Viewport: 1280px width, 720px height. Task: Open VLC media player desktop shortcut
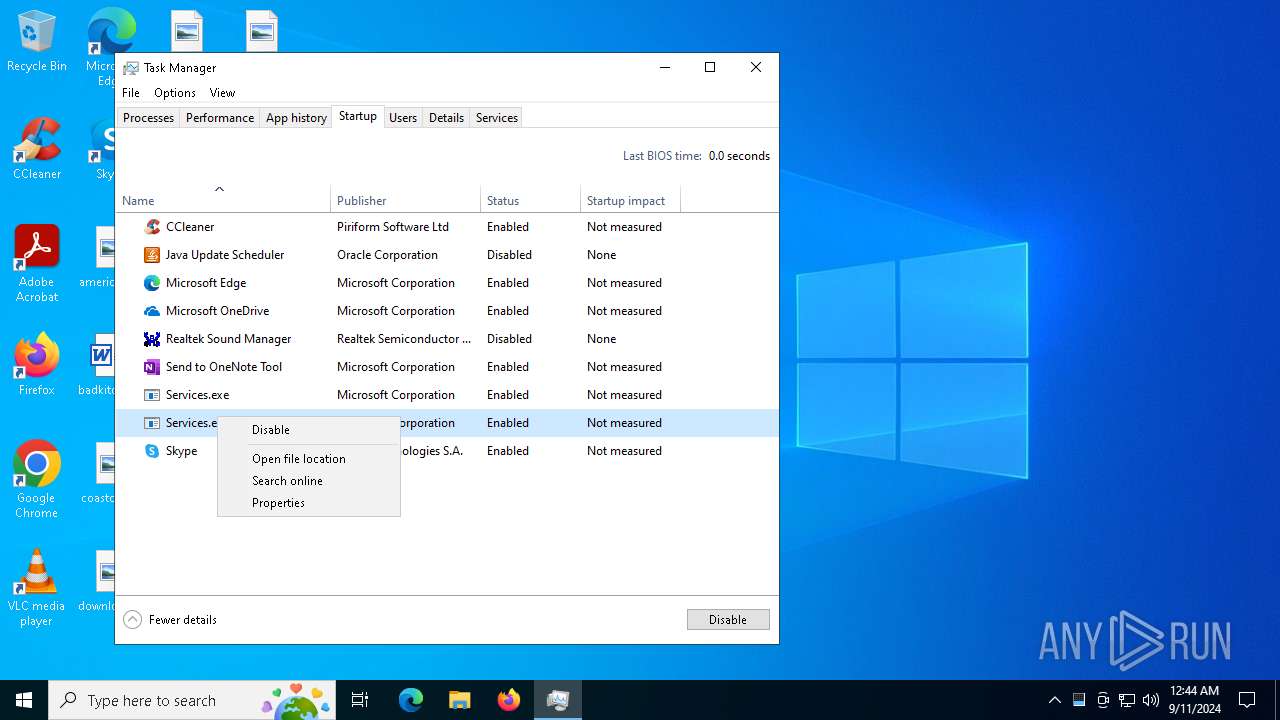37,588
